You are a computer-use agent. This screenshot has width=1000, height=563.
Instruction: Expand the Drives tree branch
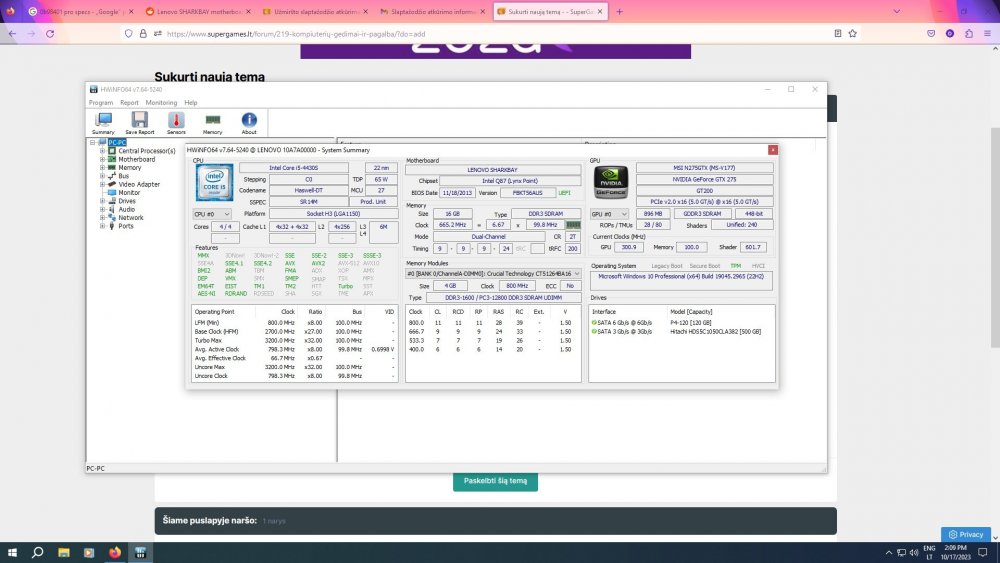(x=102, y=201)
